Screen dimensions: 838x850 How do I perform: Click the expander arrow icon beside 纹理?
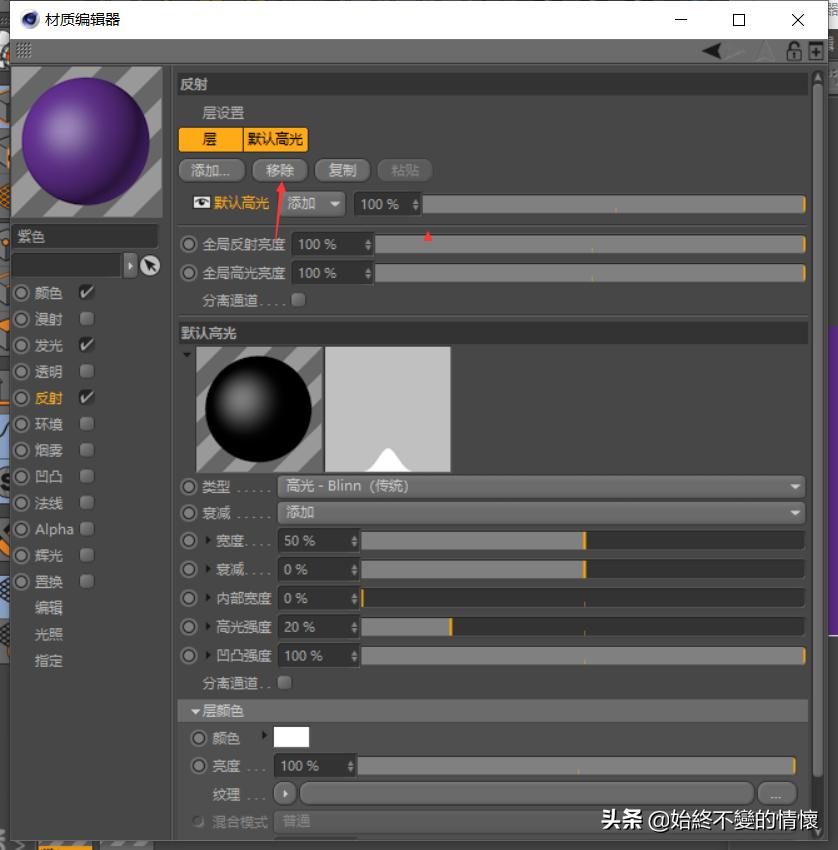click(284, 793)
